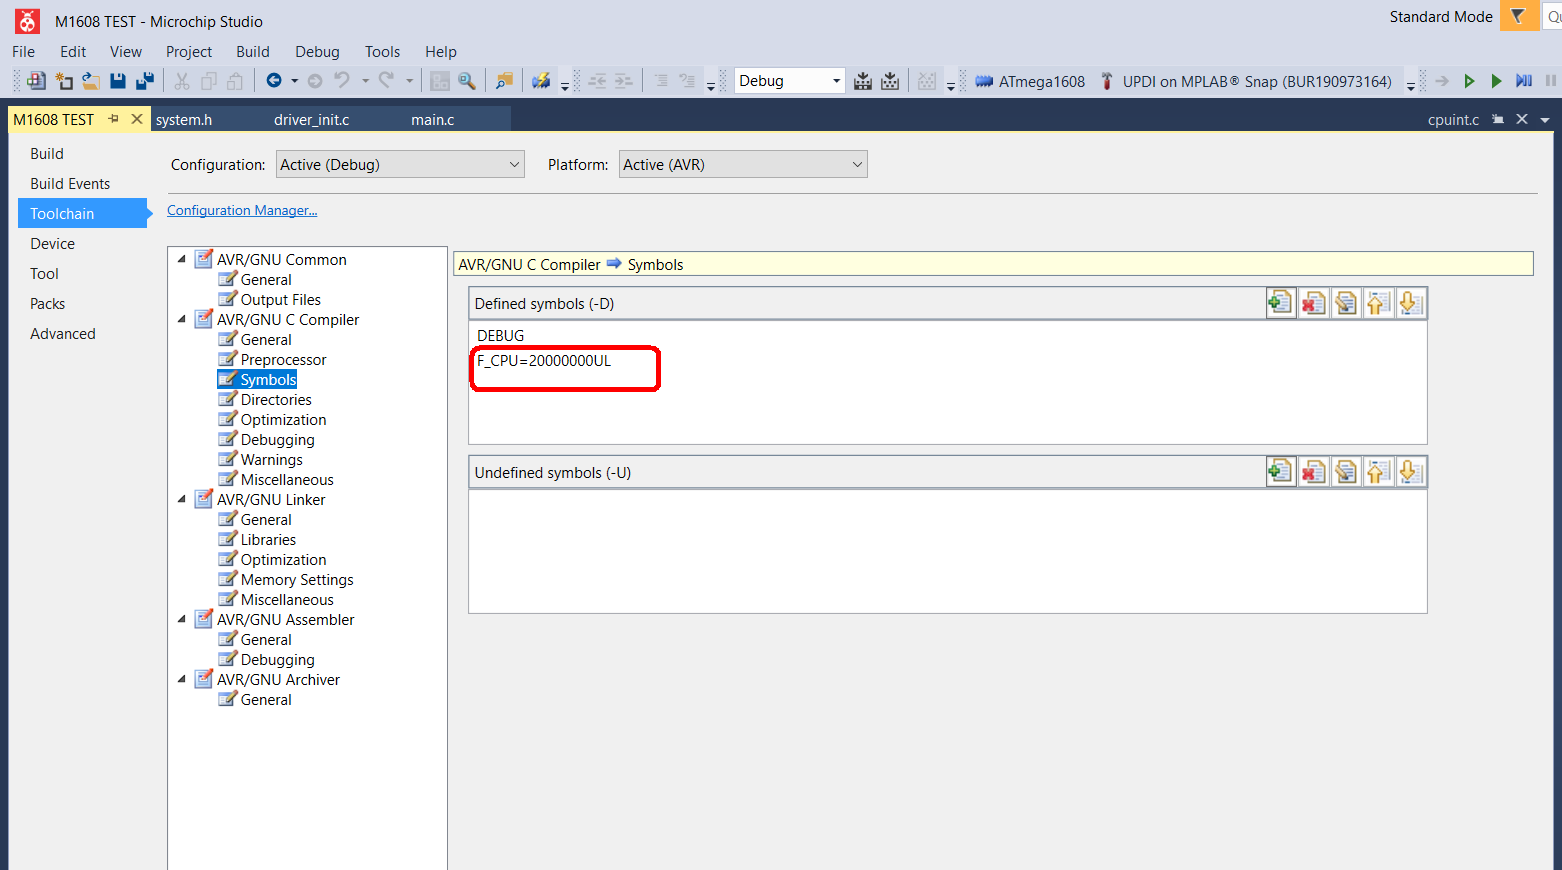
Task: Save the current file via toolbar
Action: pos(118,81)
